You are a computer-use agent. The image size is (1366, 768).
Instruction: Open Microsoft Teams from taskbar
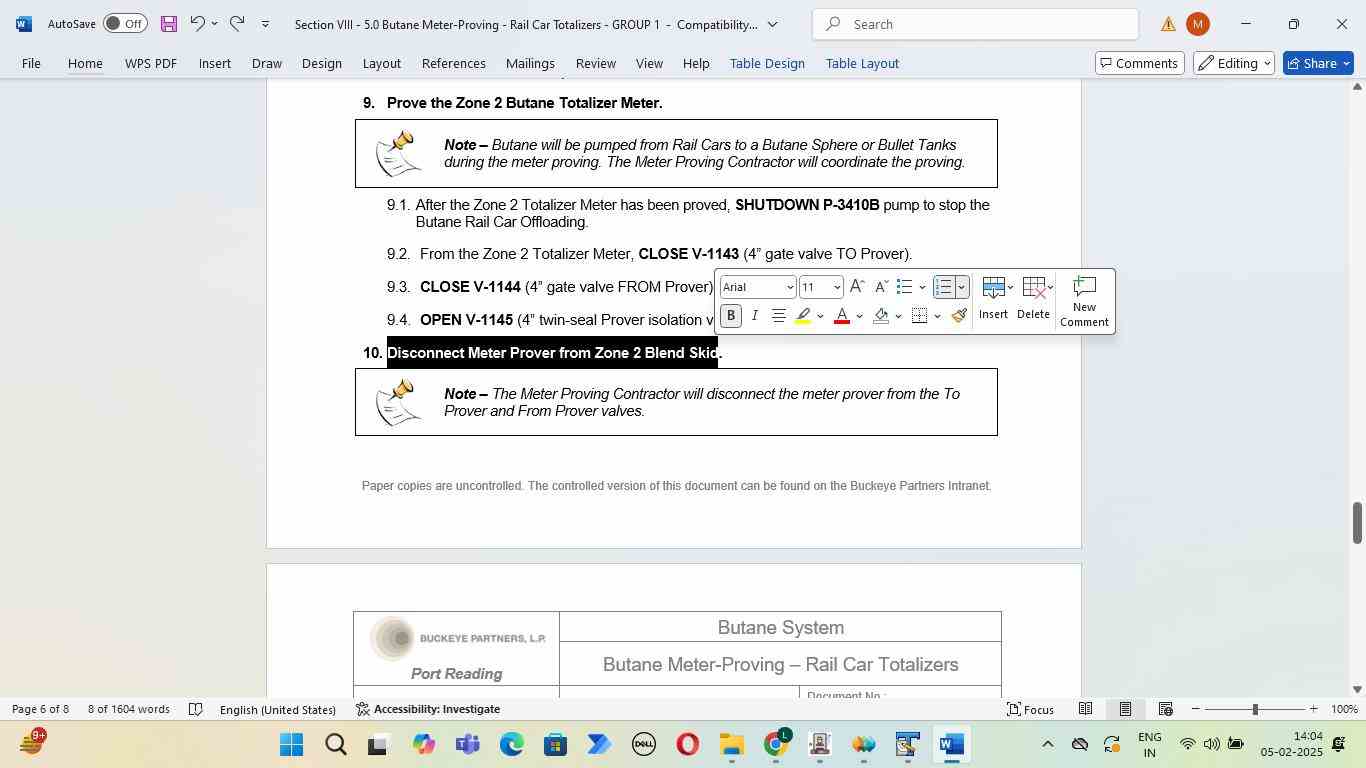pos(468,745)
